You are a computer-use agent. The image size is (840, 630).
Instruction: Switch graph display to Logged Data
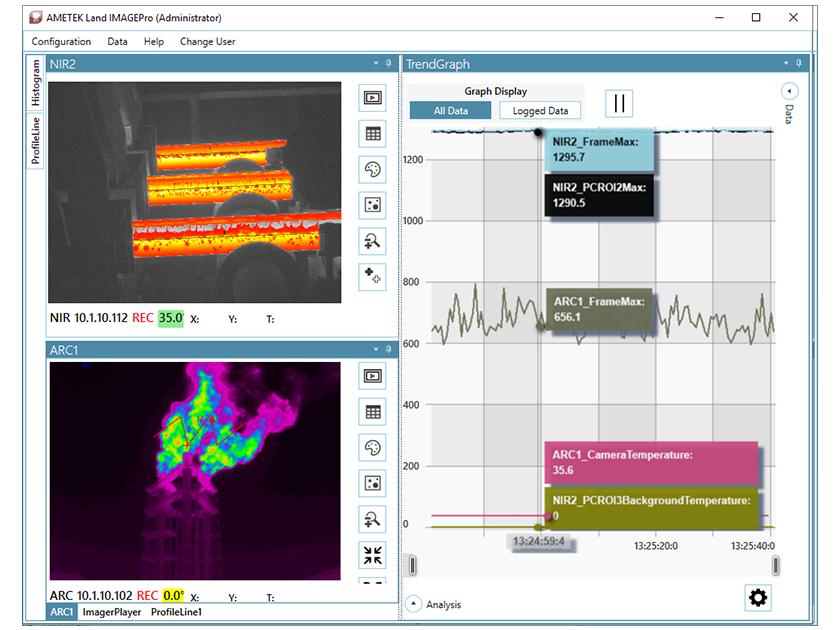click(540, 111)
